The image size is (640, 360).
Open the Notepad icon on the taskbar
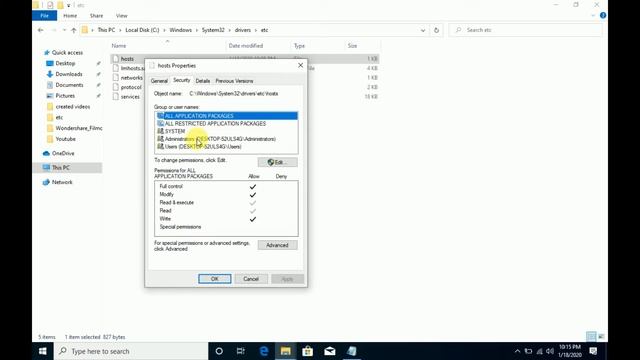click(351, 351)
